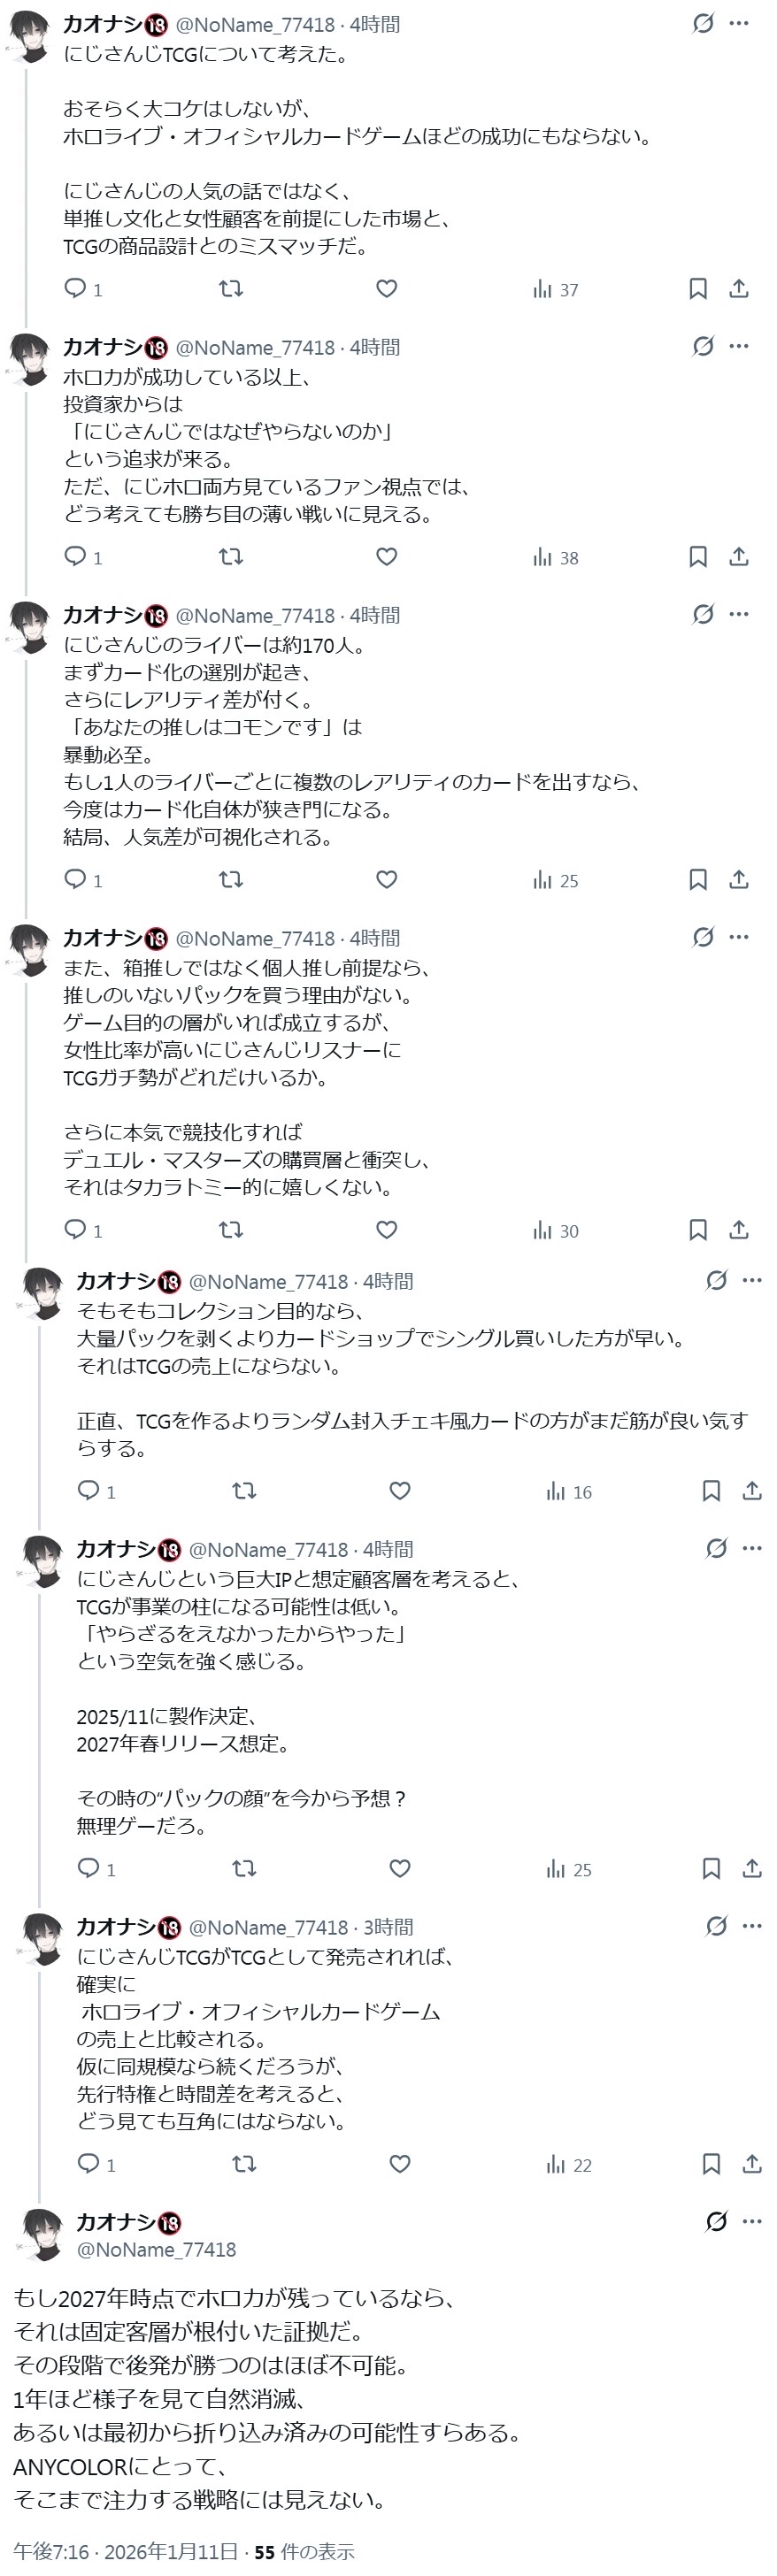View the 37 views analytics icon
The width and height of the screenshot is (777, 2576).
click(x=556, y=290)
